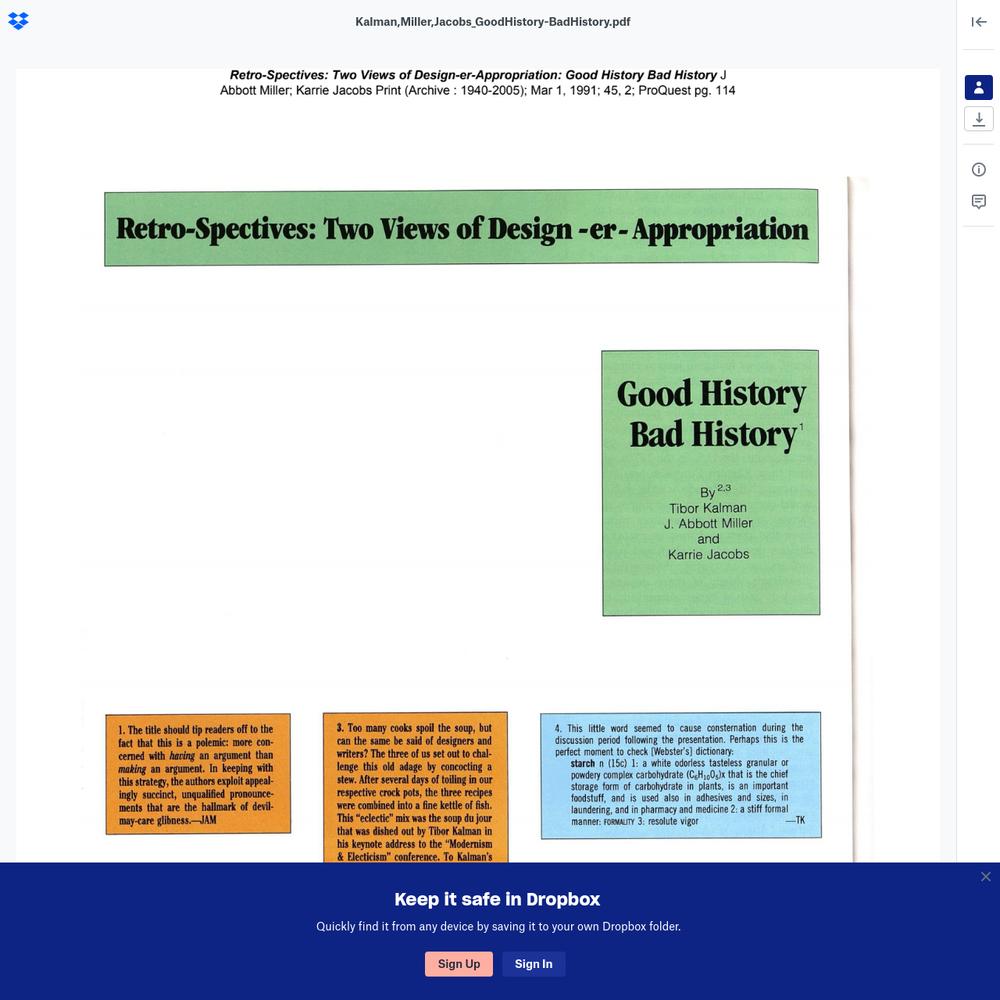Open the comments panel
This screenshot has width=1000, height=1000.
click(978, 202)
